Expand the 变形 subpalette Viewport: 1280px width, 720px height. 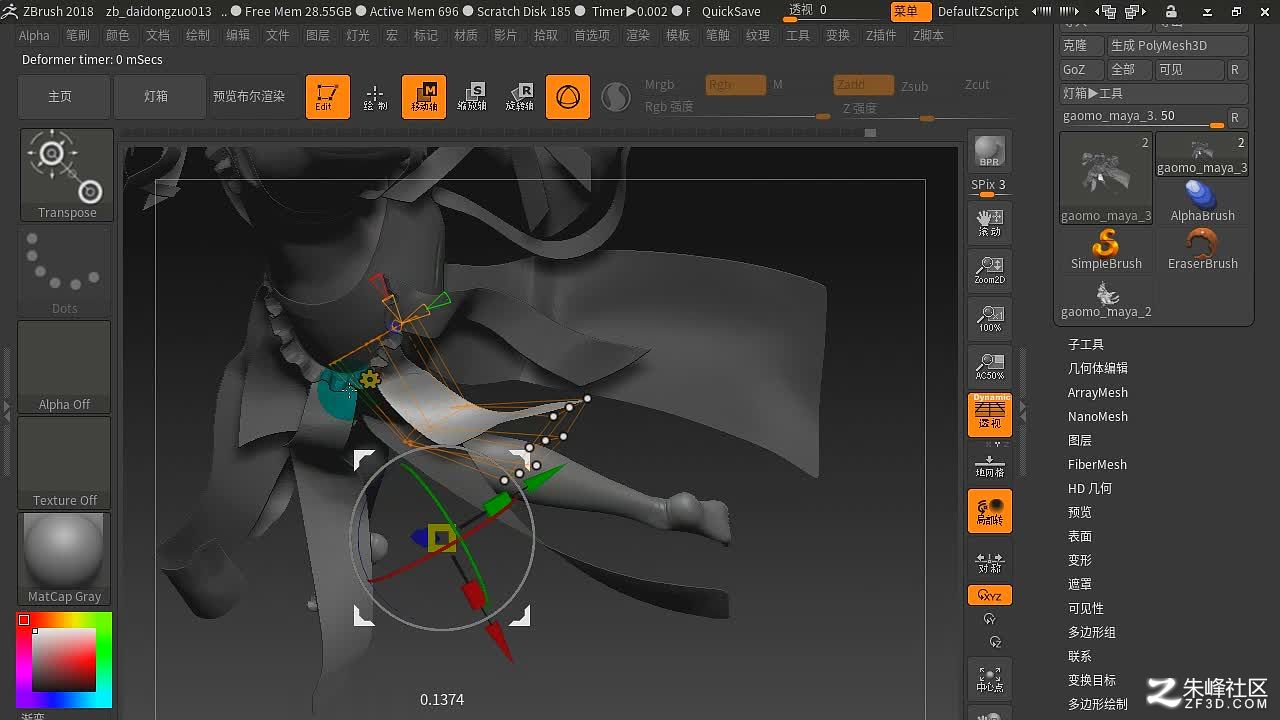(x=1080, y=560)
